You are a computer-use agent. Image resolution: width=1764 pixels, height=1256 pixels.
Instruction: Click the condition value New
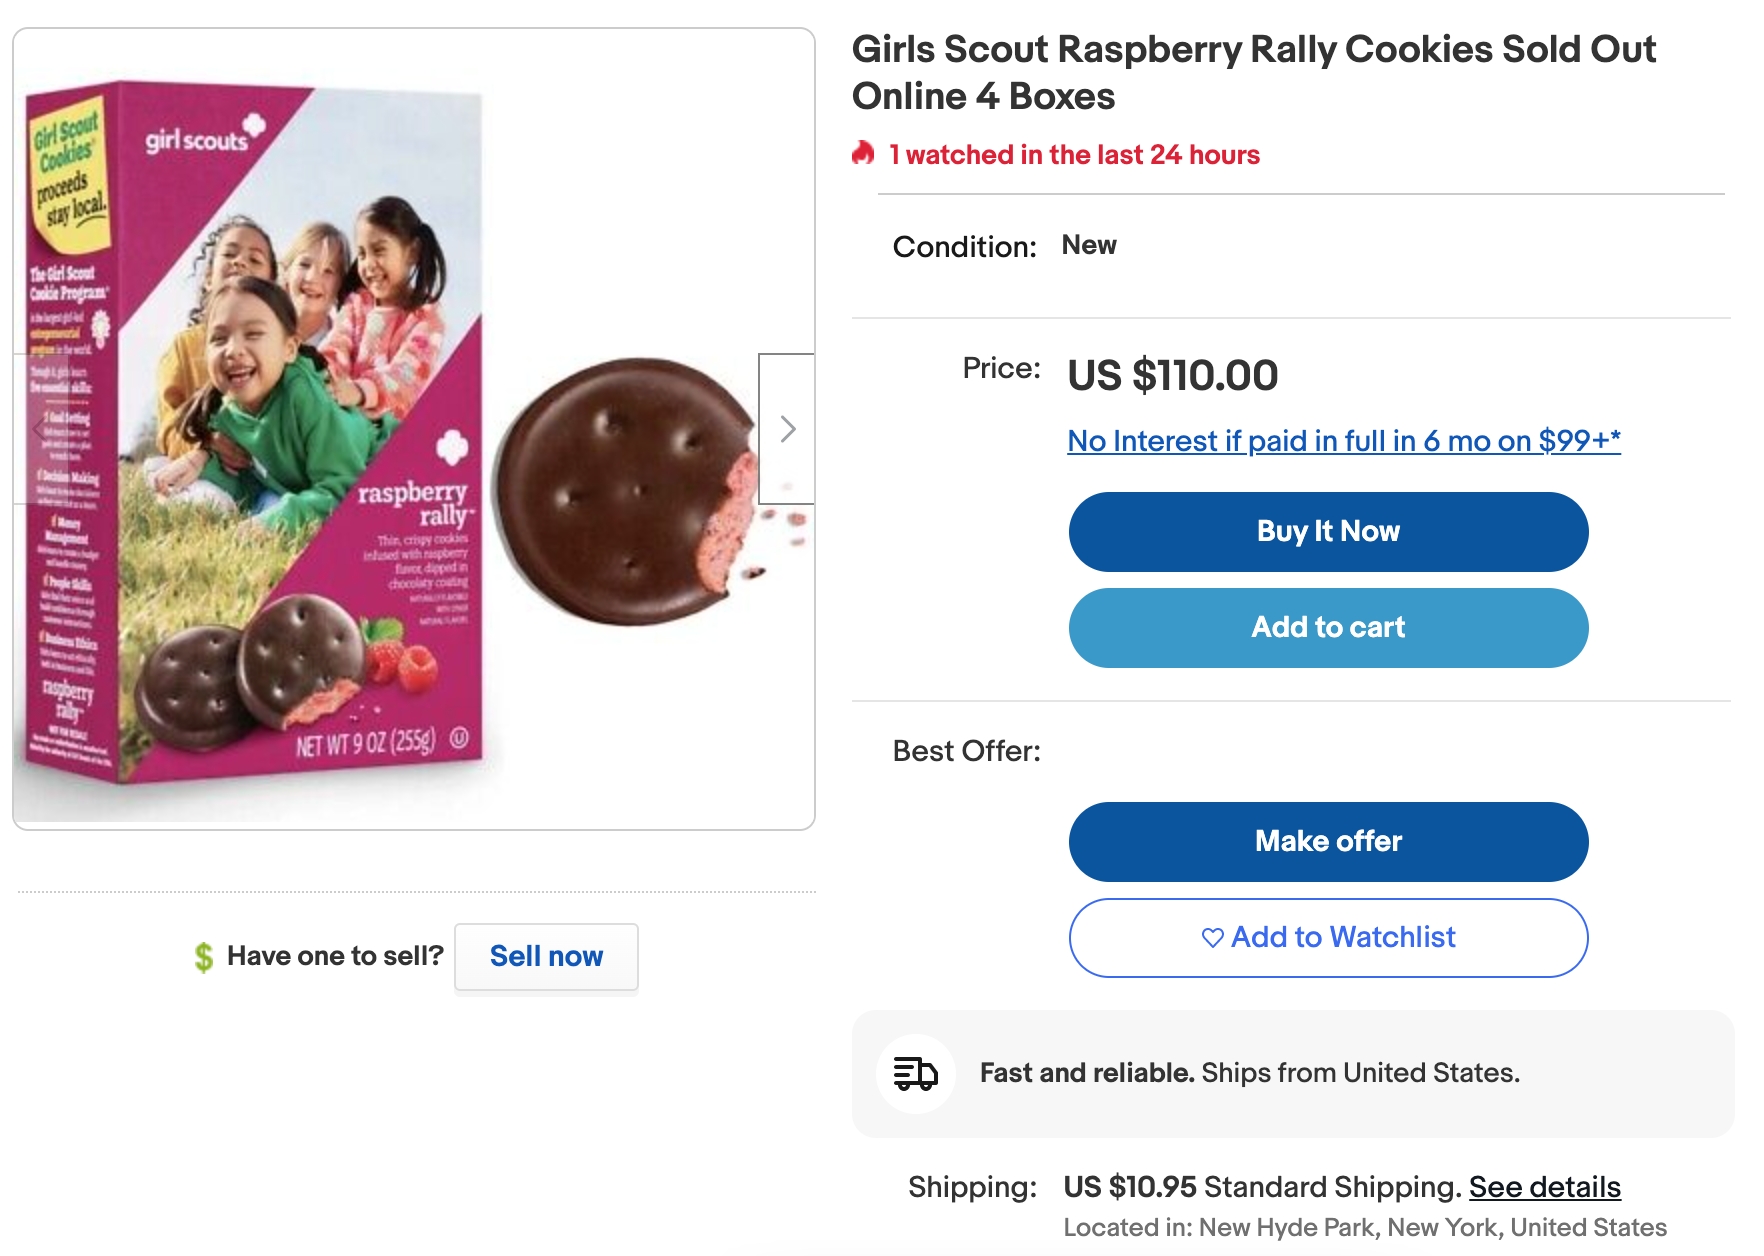click(x=1089, y=245)
